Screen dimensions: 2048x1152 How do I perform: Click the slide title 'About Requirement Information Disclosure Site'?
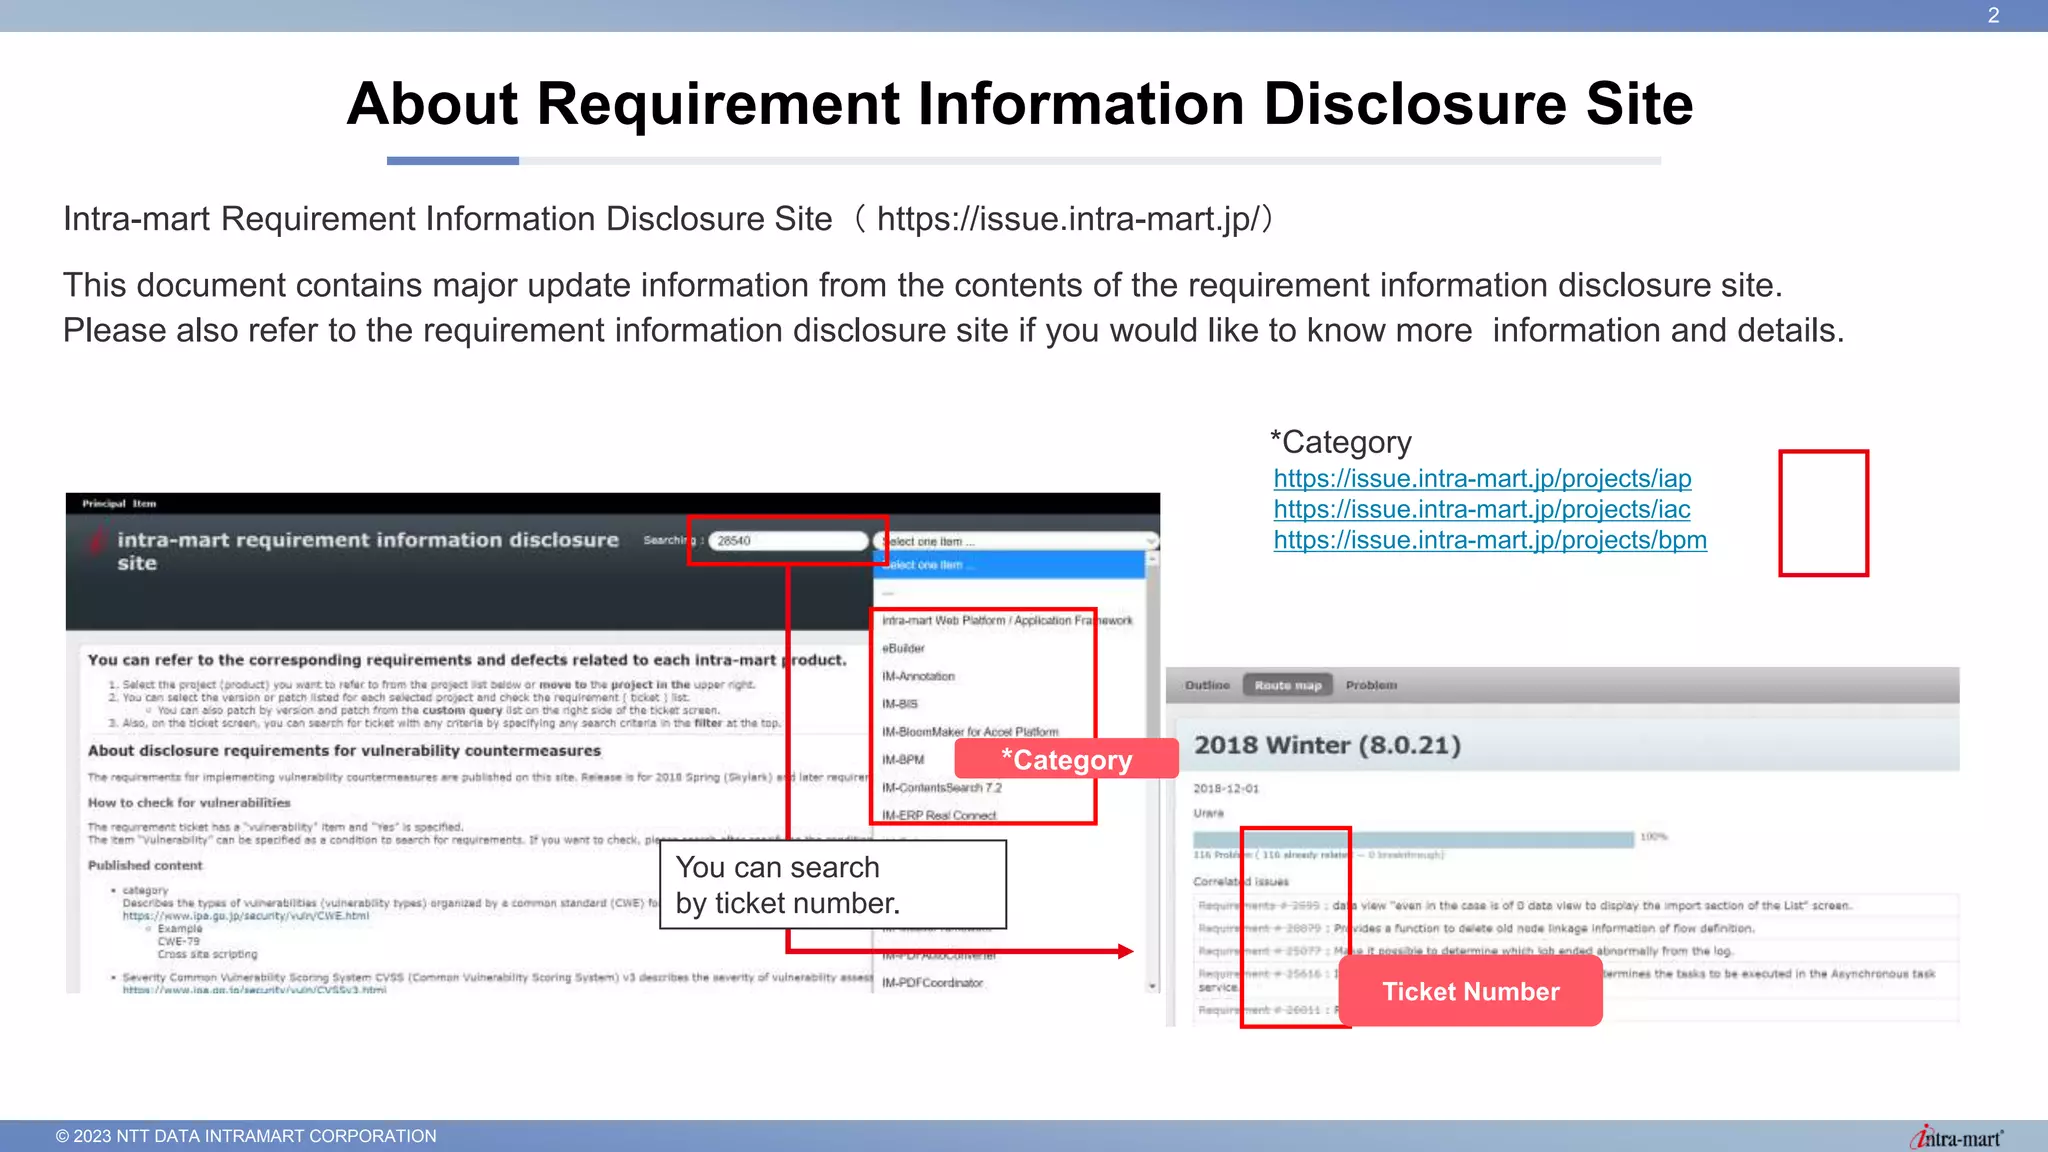1020,104
